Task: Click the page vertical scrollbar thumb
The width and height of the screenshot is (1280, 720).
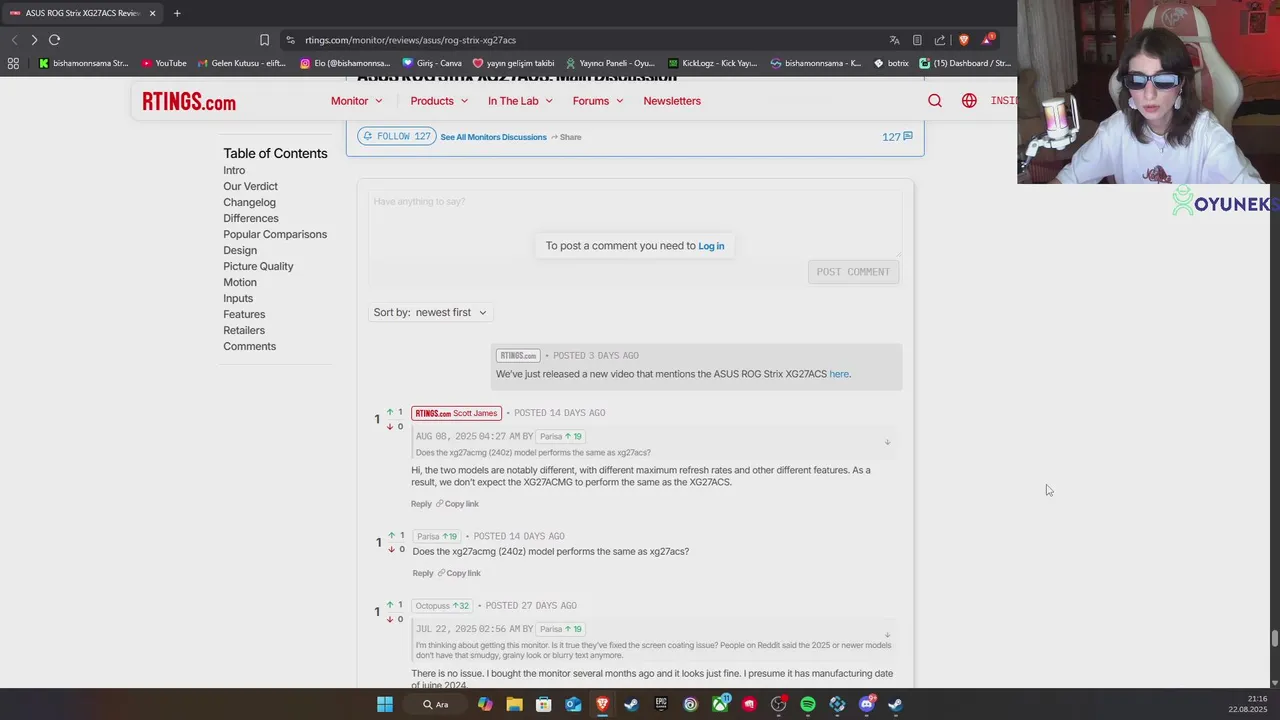Action: click(x=1274, y=639)
